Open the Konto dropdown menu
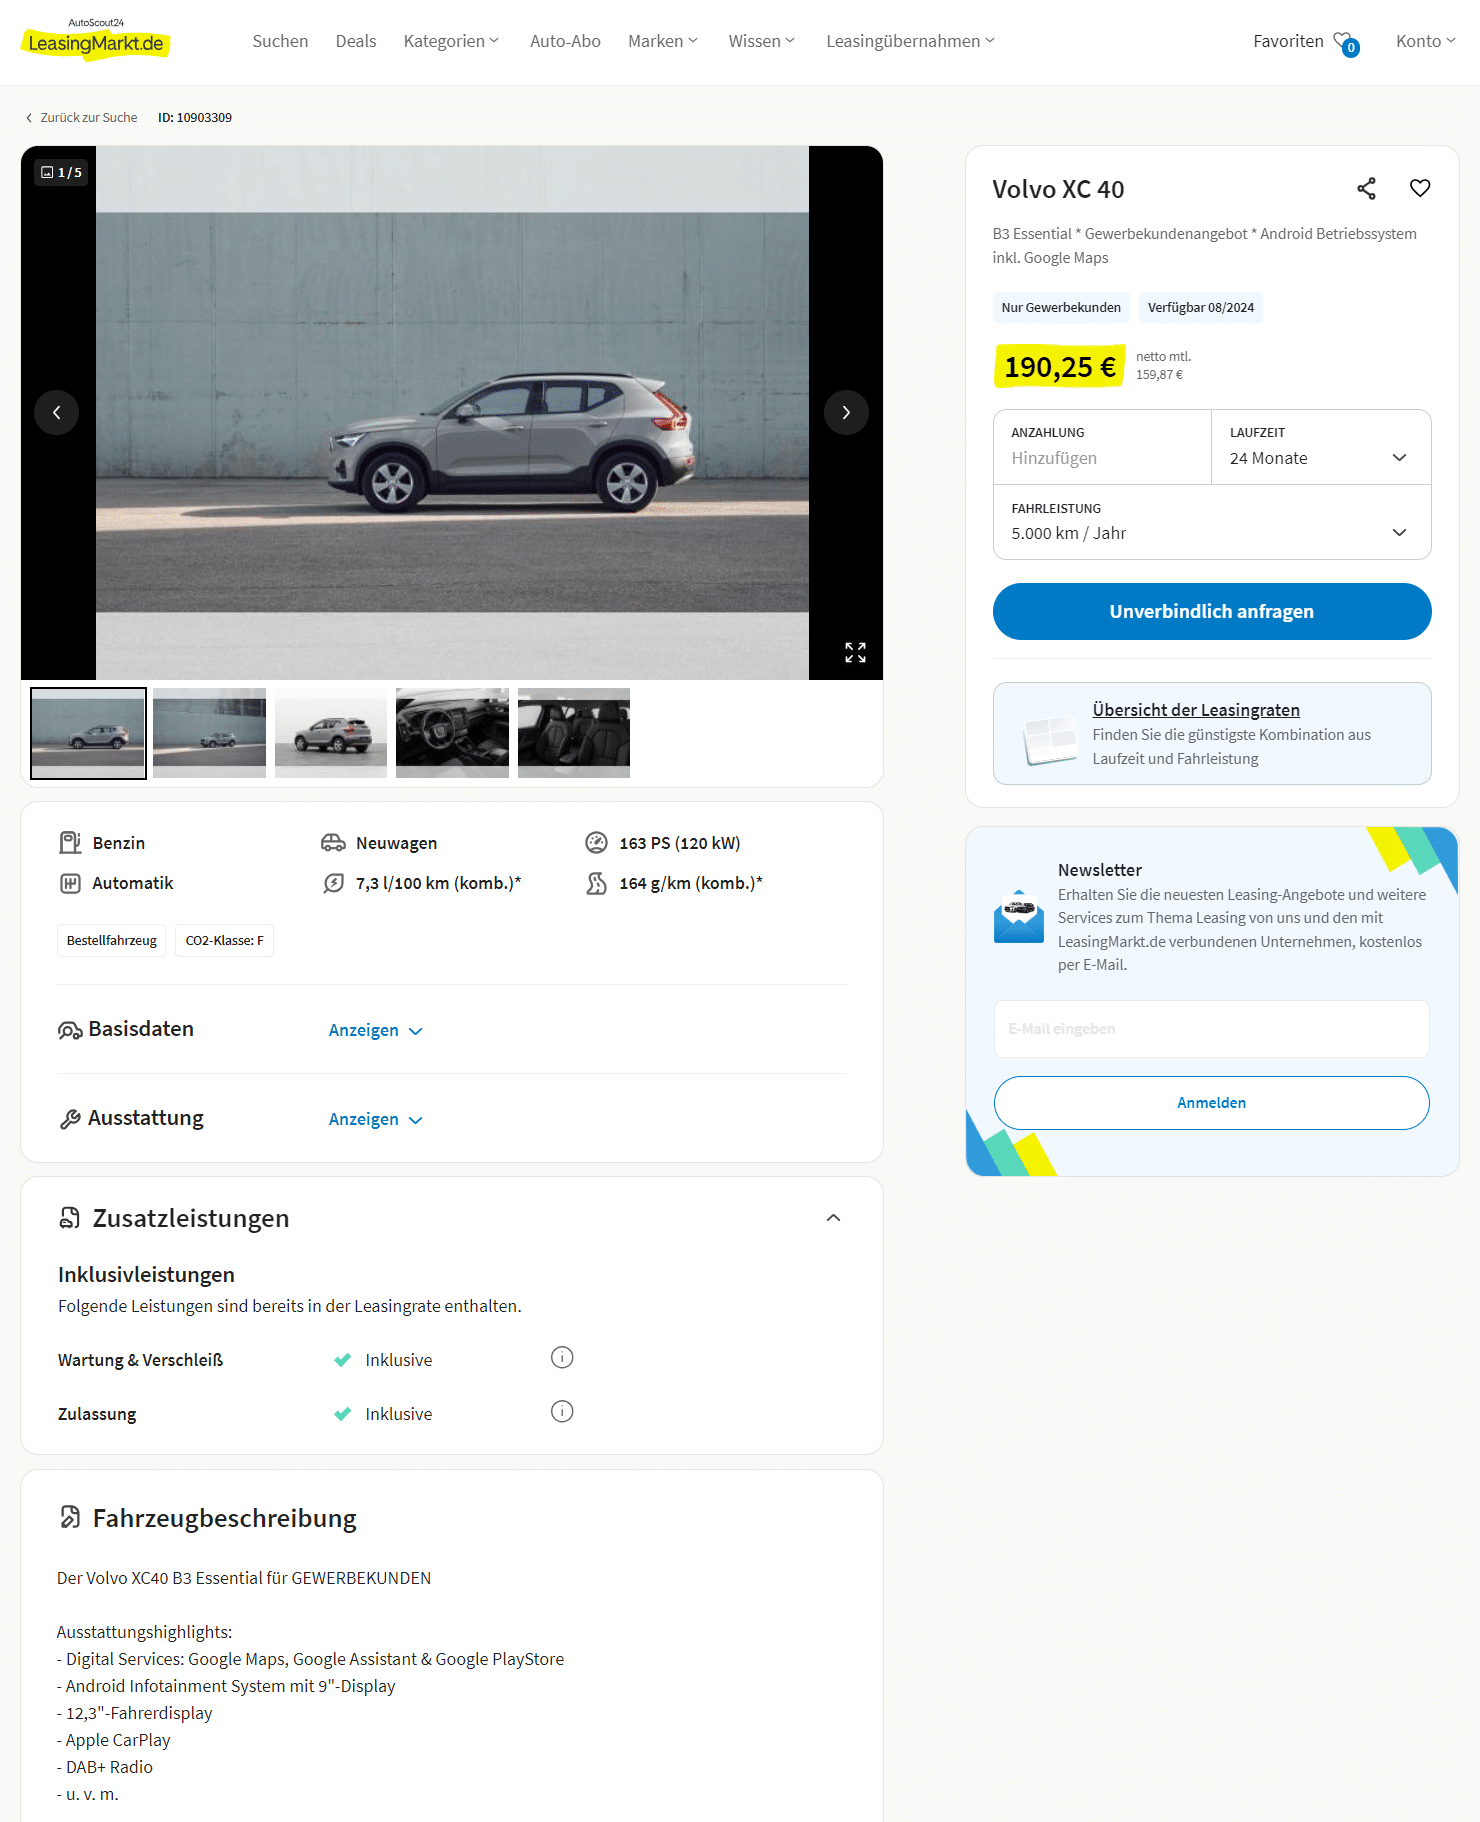 [1426, 41]
